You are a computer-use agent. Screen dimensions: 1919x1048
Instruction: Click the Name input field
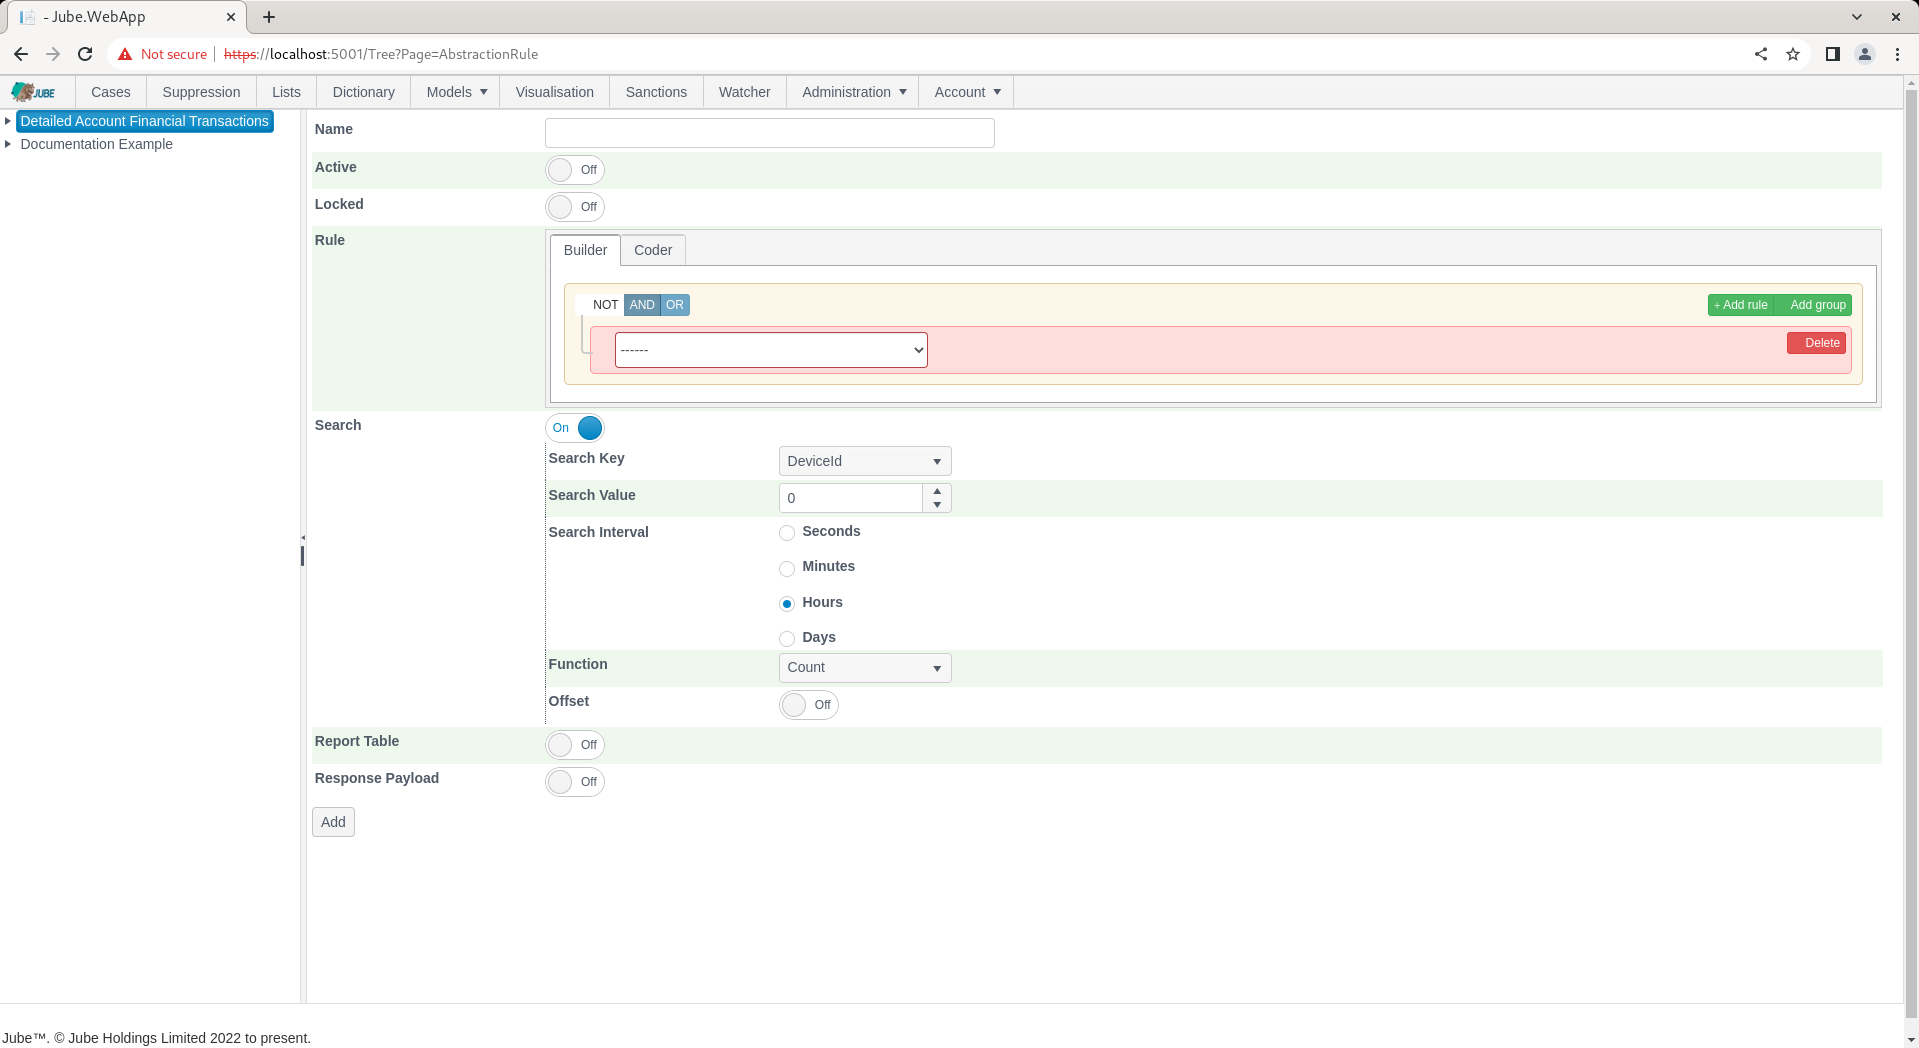point(770,133)
